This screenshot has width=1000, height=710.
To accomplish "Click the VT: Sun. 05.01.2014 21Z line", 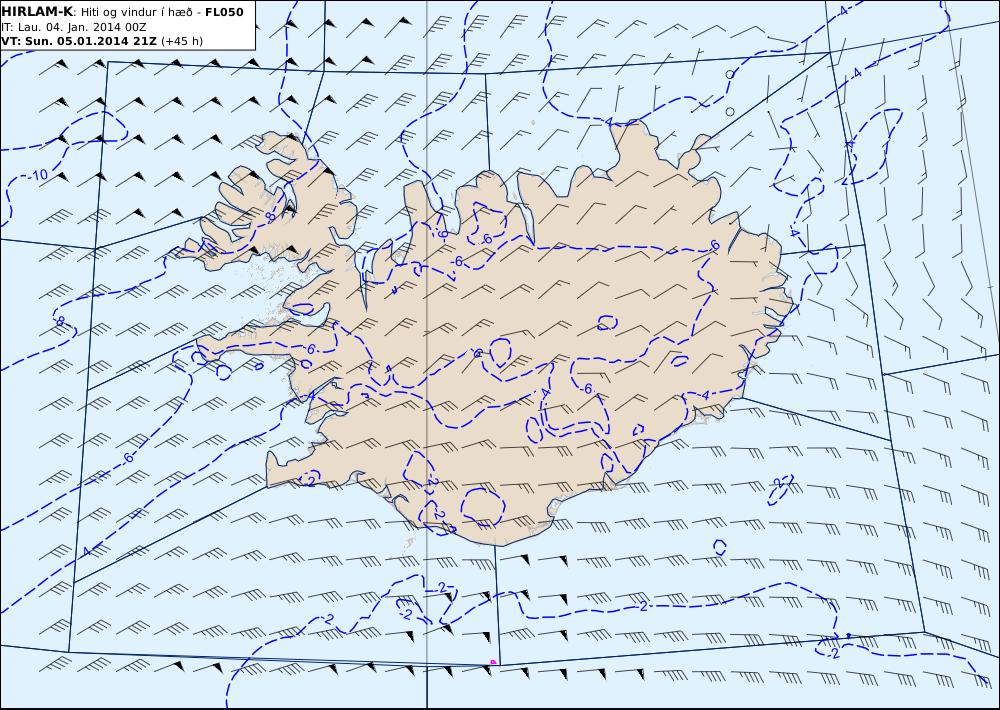I will [x=79, y=41].
